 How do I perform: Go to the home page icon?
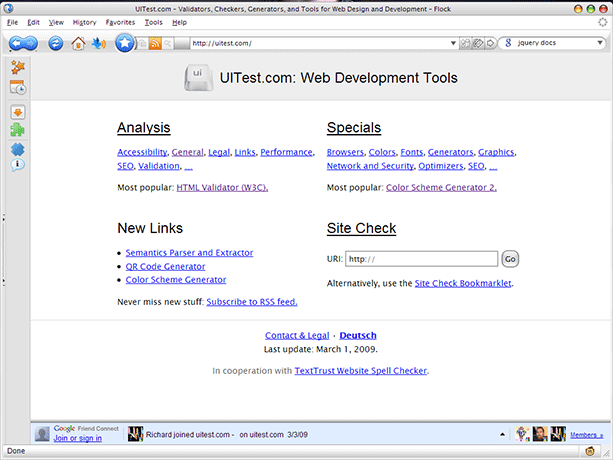[78, 43]
